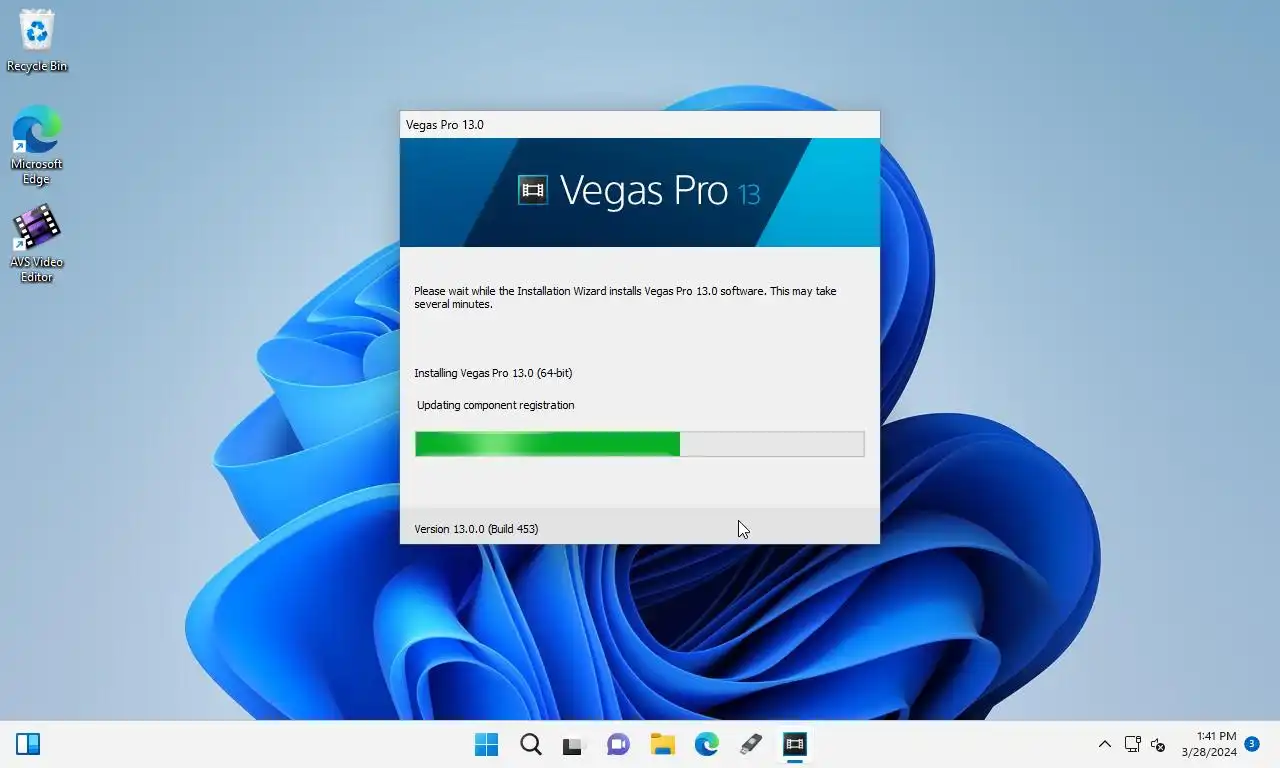Click the Vegas Pro 13.0 title bar
Screen dimensions: 1280x768
[640, 125]
